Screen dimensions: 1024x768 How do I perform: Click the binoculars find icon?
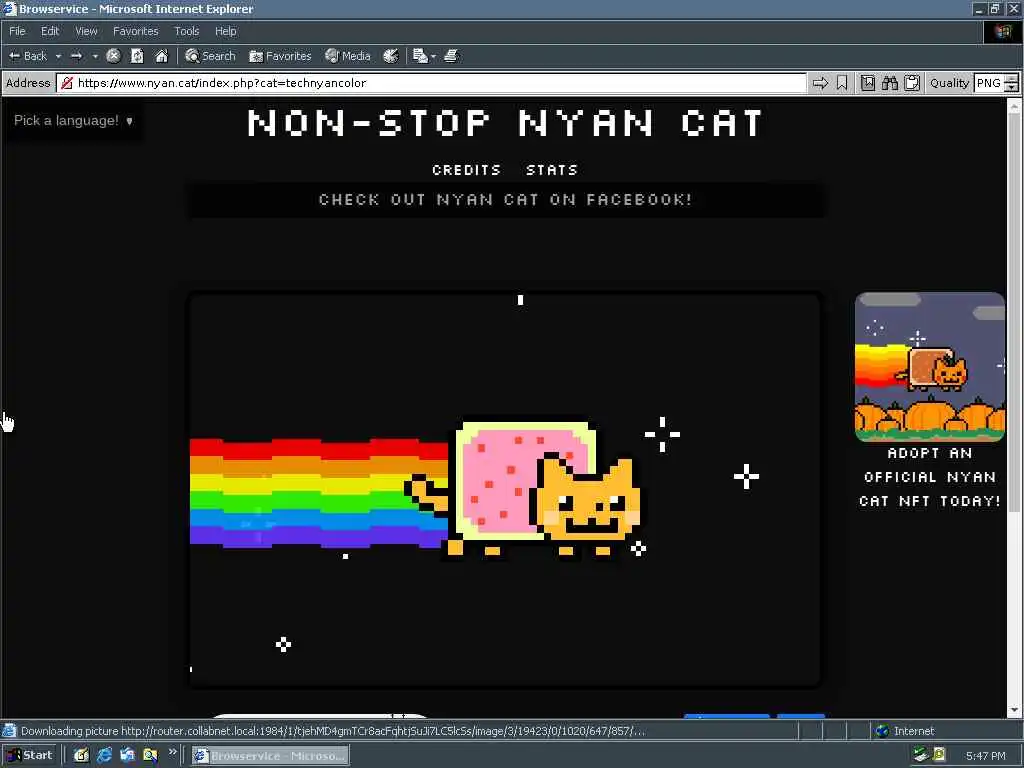coord(889,83)
